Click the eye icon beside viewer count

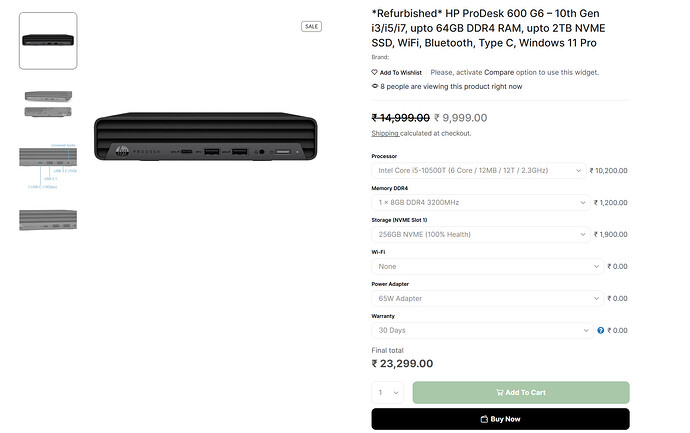[375, 87]
